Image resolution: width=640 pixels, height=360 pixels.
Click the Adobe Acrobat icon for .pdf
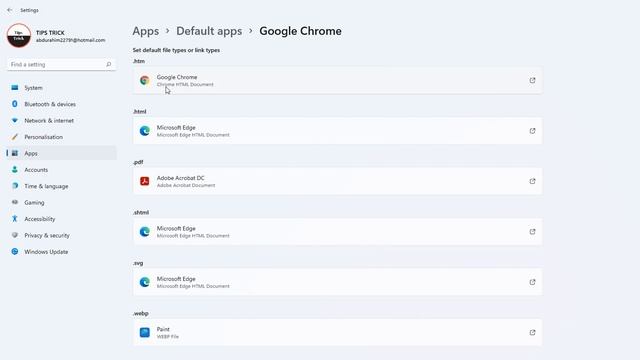pyautogui.click(x=144, y=181)
